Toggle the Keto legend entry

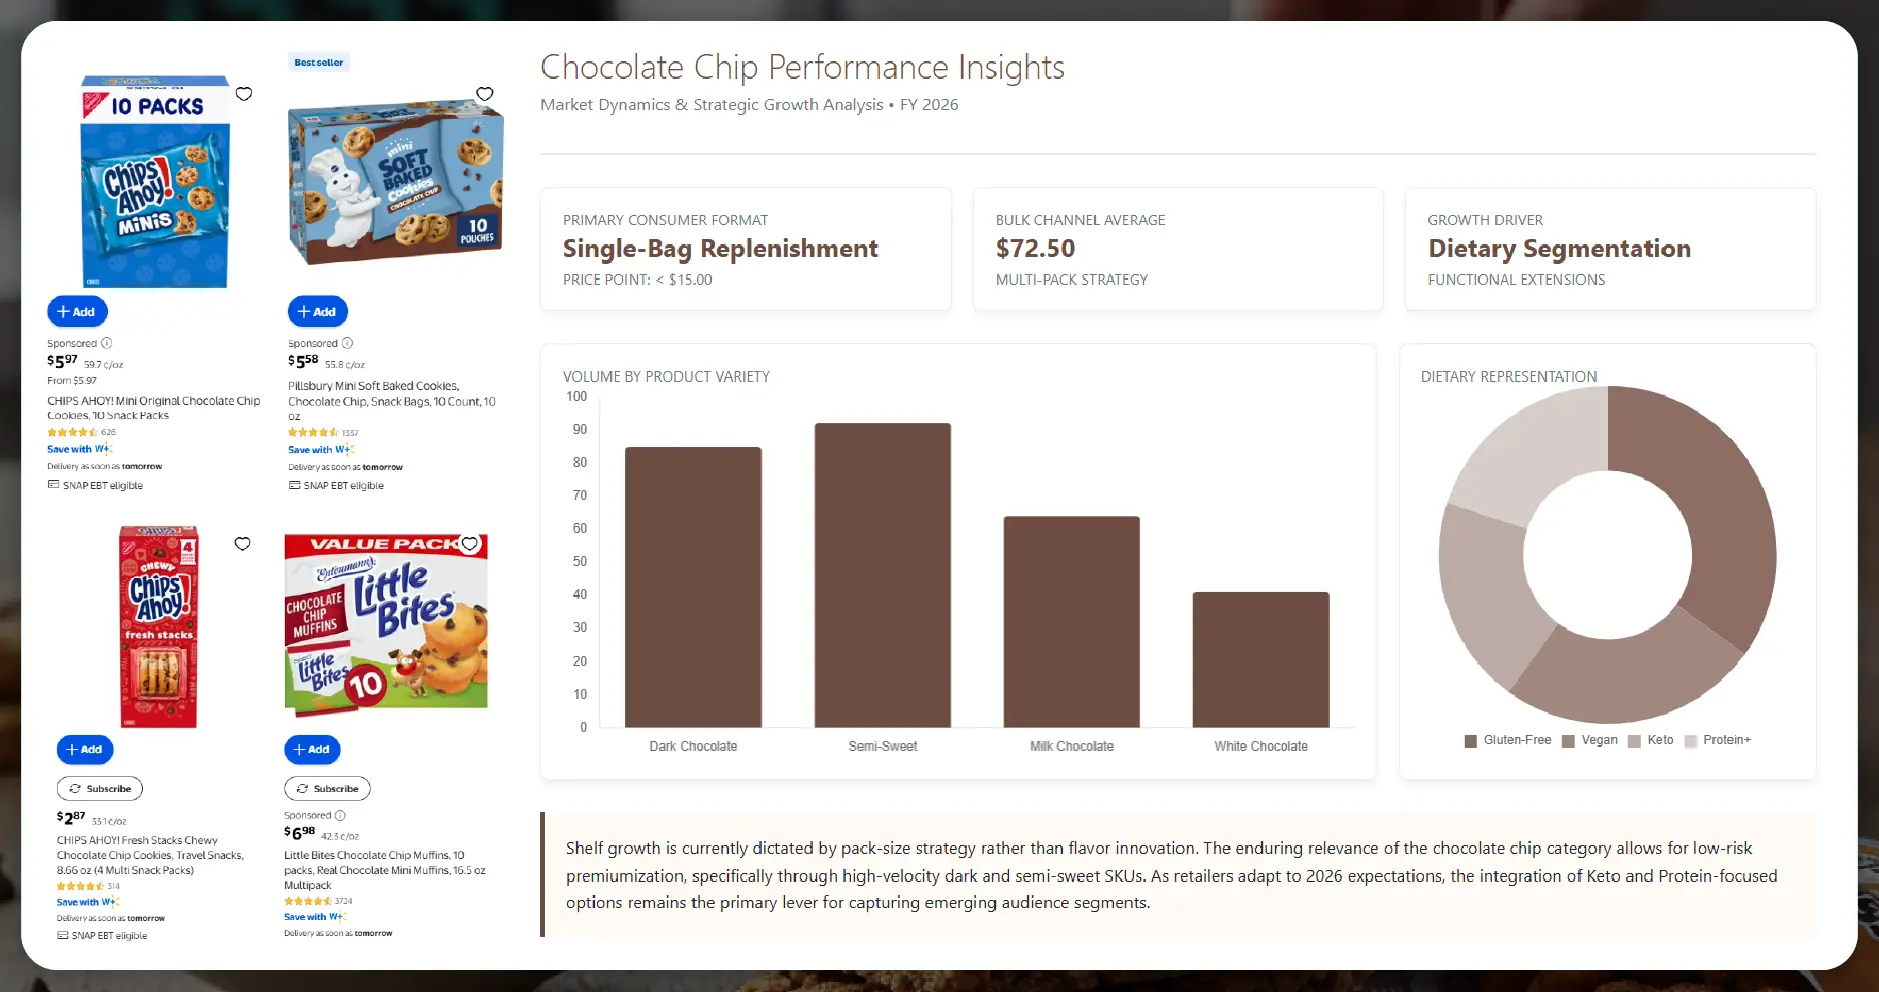click(1651, 741)
